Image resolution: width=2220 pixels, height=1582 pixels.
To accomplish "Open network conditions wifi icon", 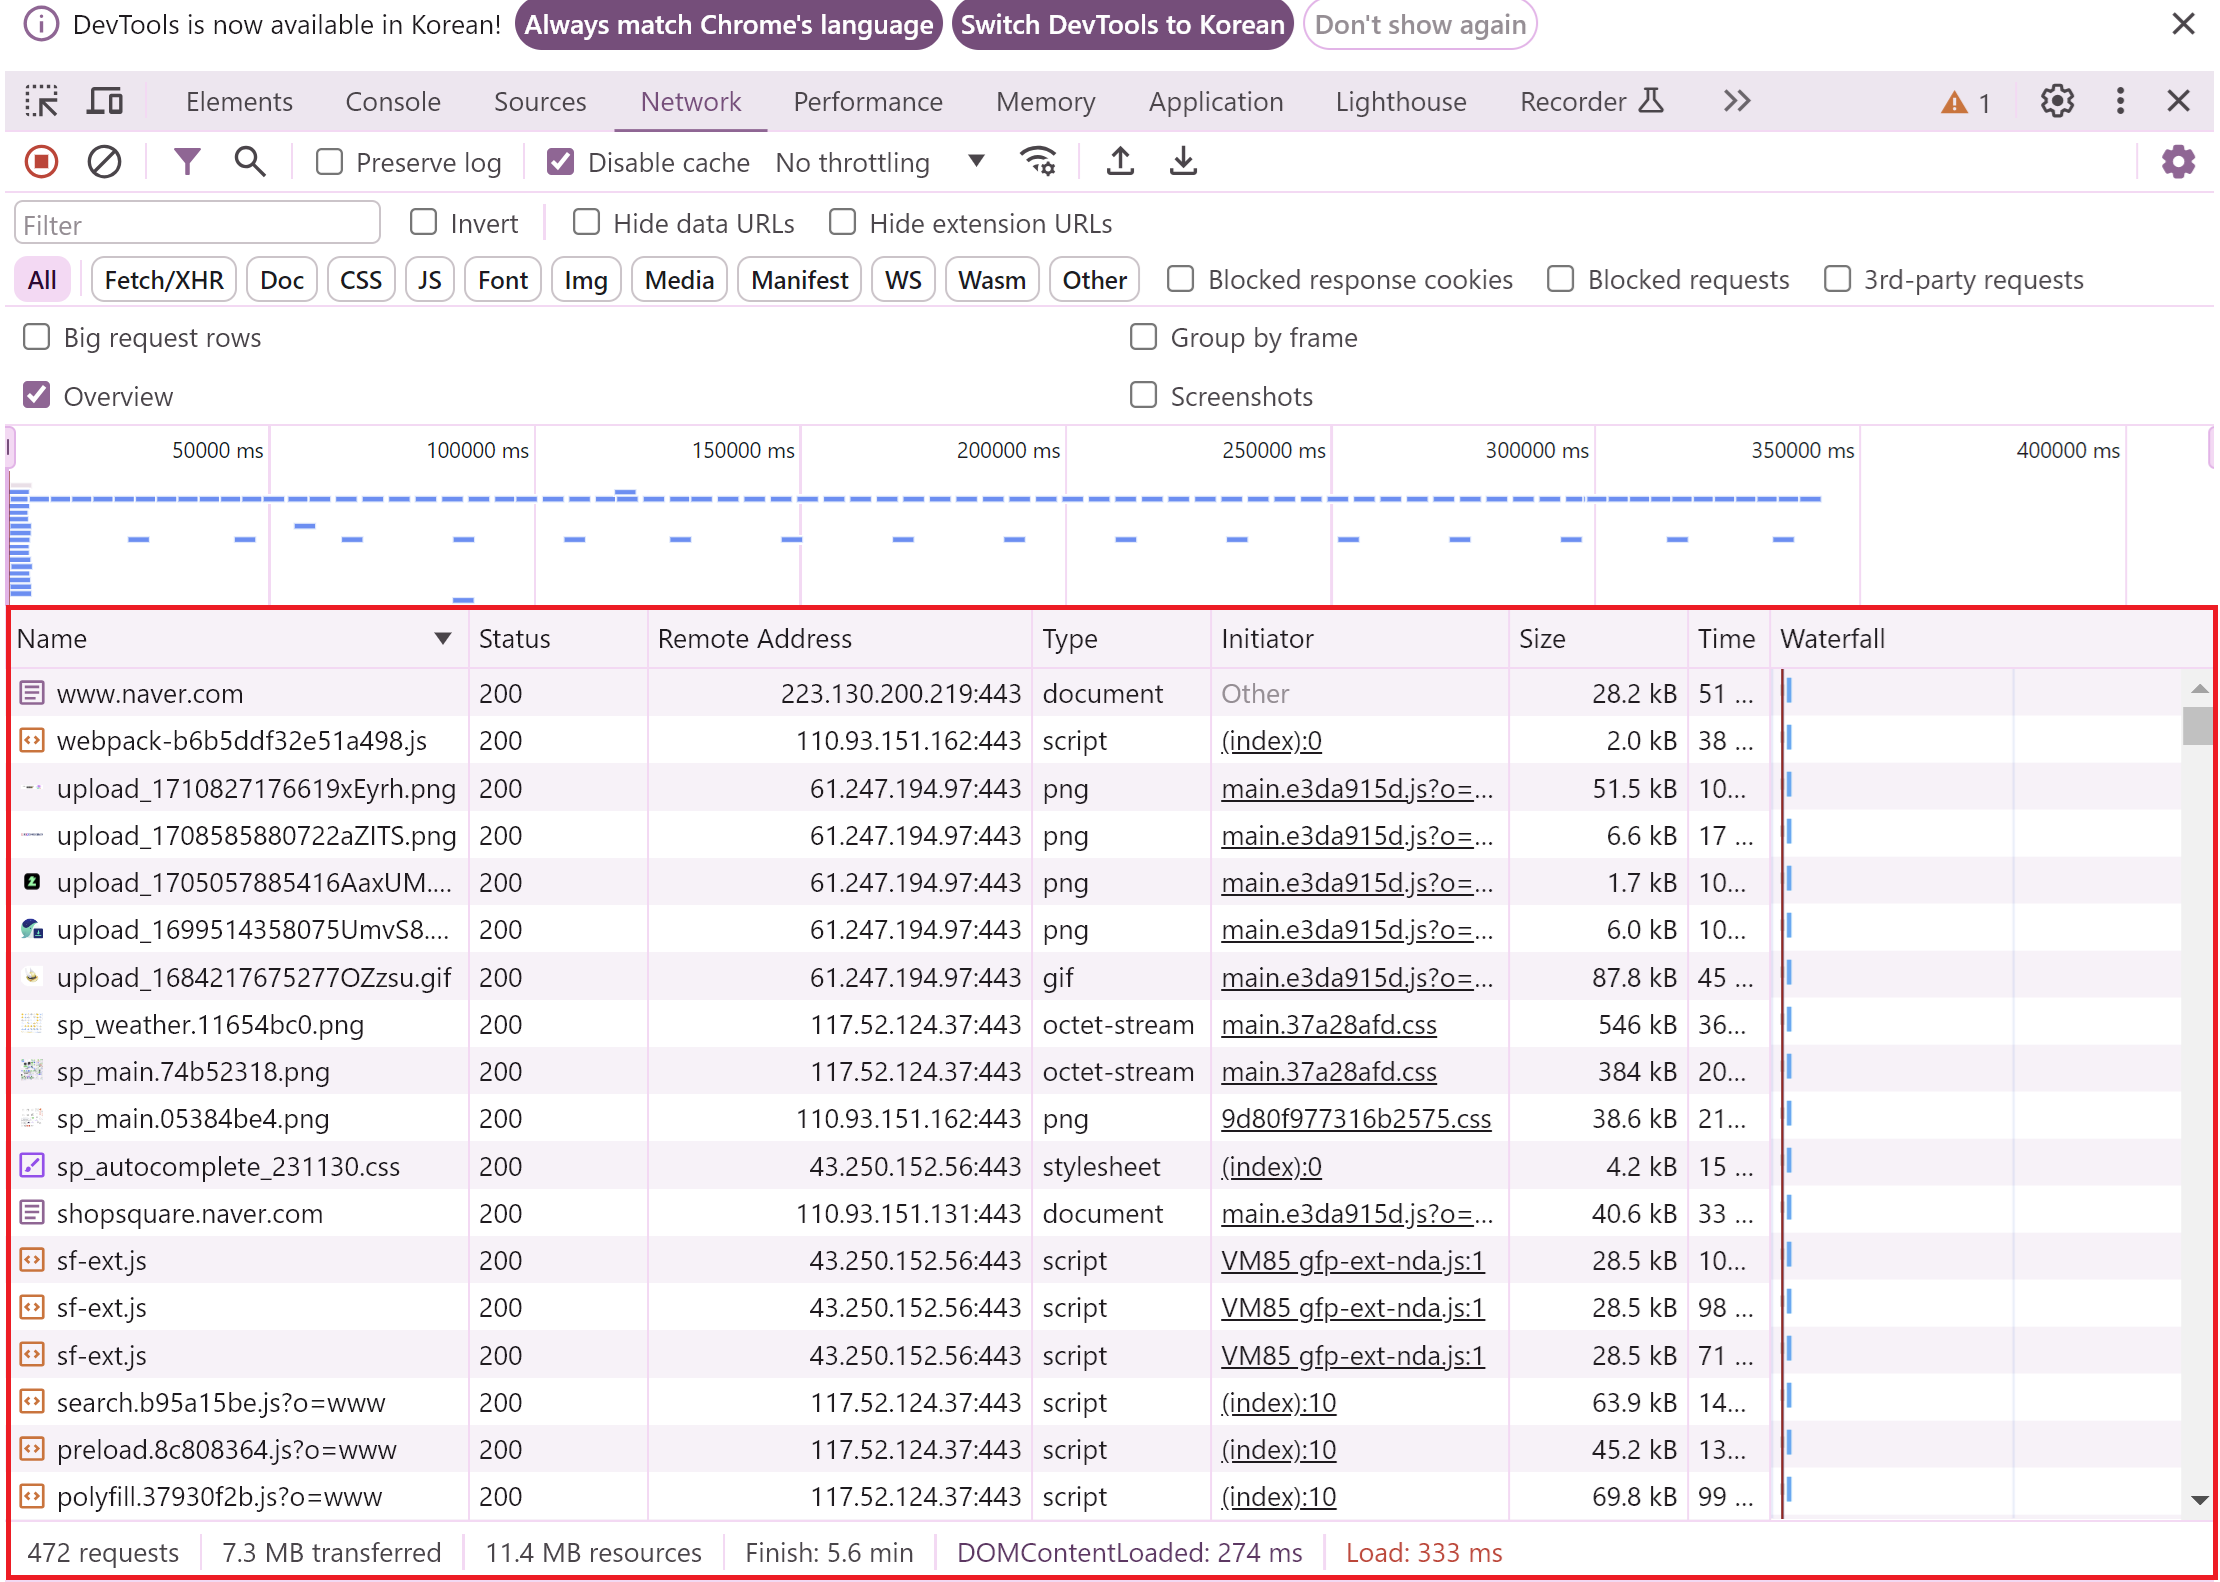I will click(1038, 162).
